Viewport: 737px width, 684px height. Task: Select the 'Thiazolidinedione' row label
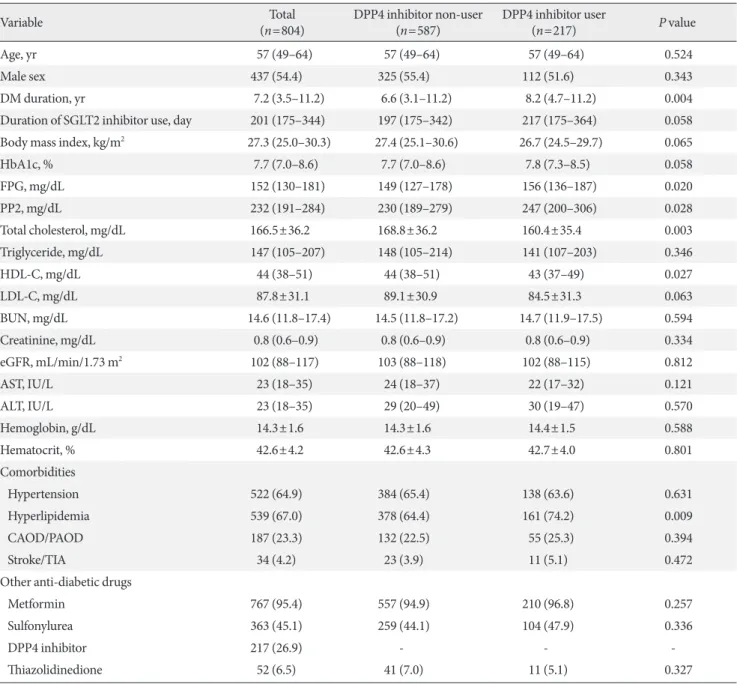tap(55, 670)
